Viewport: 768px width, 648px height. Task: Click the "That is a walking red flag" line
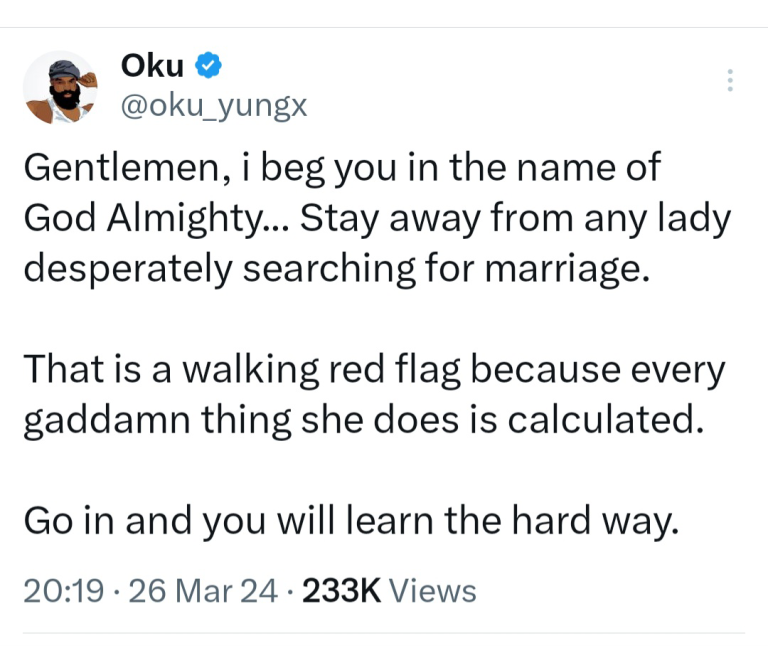(x=373, y=370)
